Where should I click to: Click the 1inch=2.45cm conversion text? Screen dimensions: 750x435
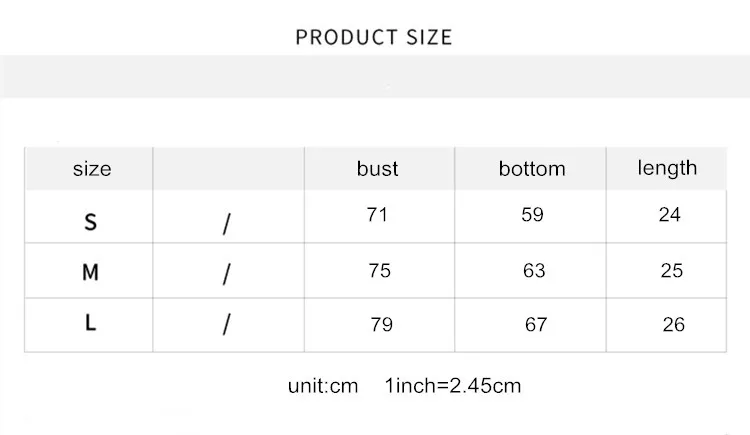point(453,386)
